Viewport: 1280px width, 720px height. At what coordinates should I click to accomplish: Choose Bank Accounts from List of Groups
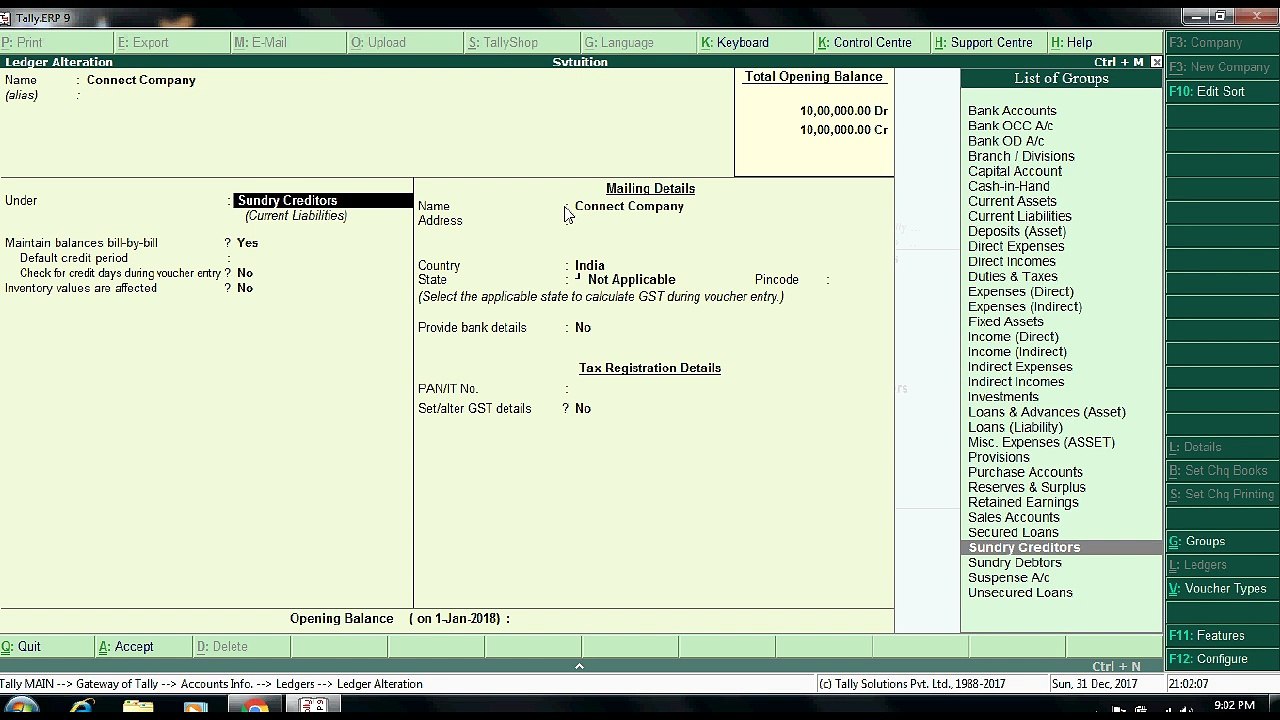click(1012, 111)
